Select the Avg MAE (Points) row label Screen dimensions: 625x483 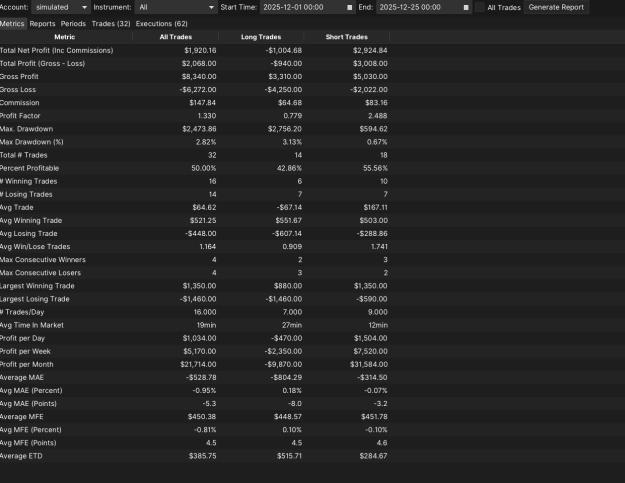coord(28,404)
